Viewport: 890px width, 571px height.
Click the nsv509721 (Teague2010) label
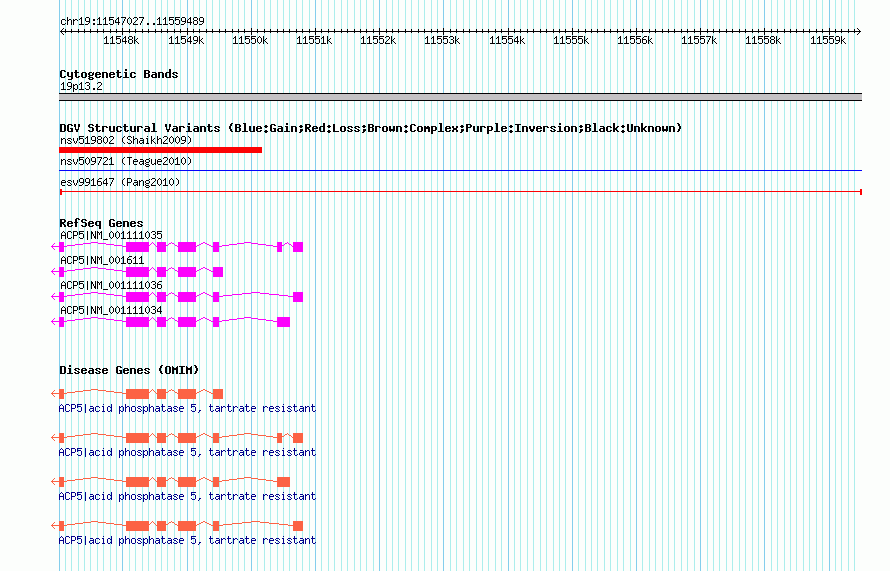pos(126,161)
